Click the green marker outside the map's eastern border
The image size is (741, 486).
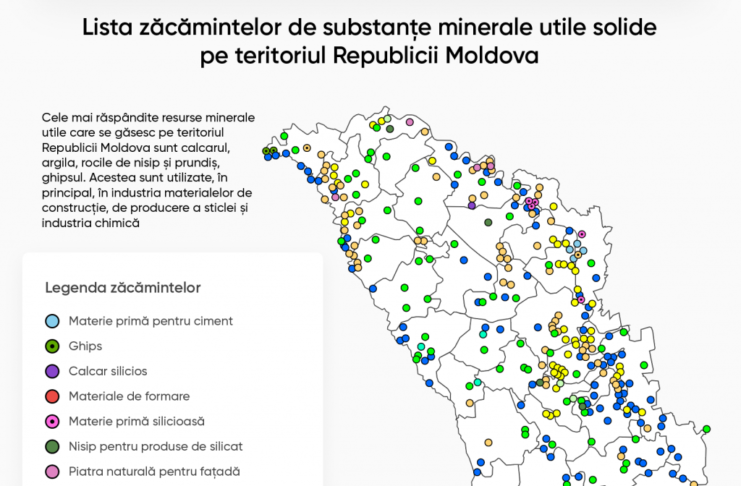click(707, 429)
